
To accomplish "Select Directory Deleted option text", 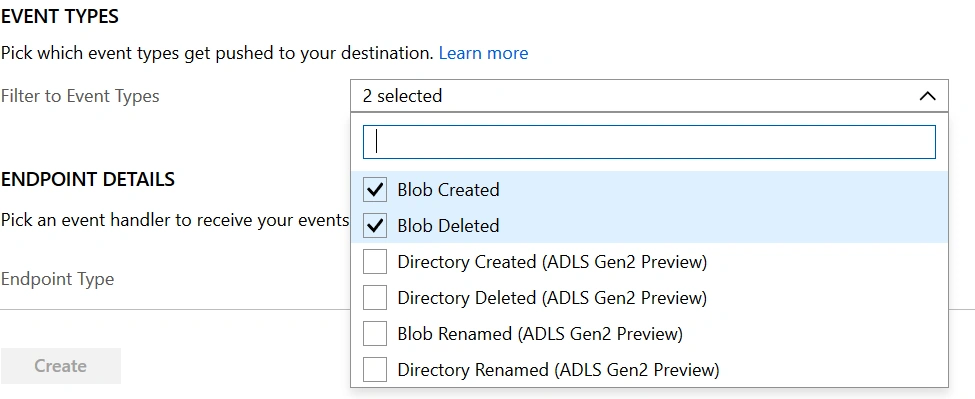I will [x=552, y=298].
